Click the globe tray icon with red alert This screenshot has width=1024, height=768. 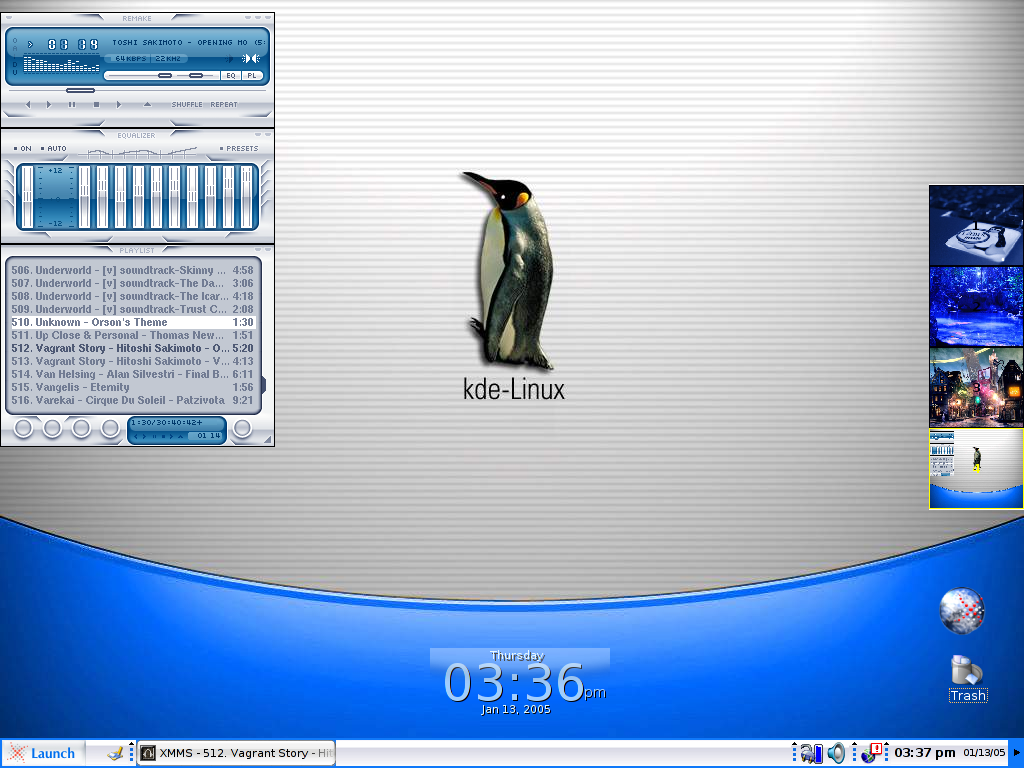point(871,754)
